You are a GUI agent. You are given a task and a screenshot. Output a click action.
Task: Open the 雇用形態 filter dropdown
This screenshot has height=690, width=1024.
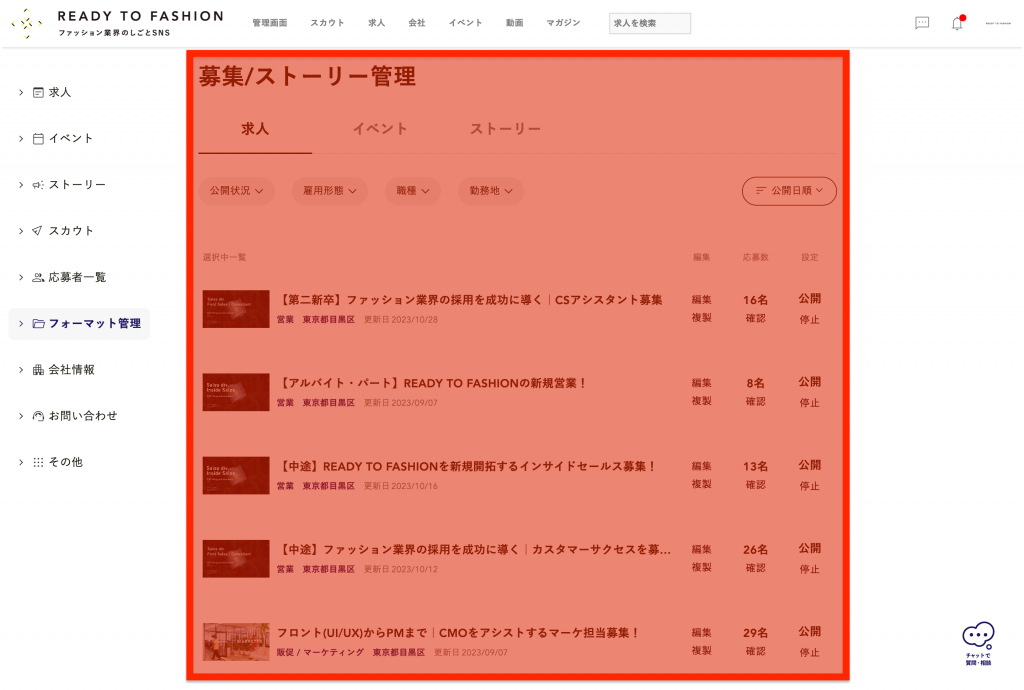tap(329, 191)
